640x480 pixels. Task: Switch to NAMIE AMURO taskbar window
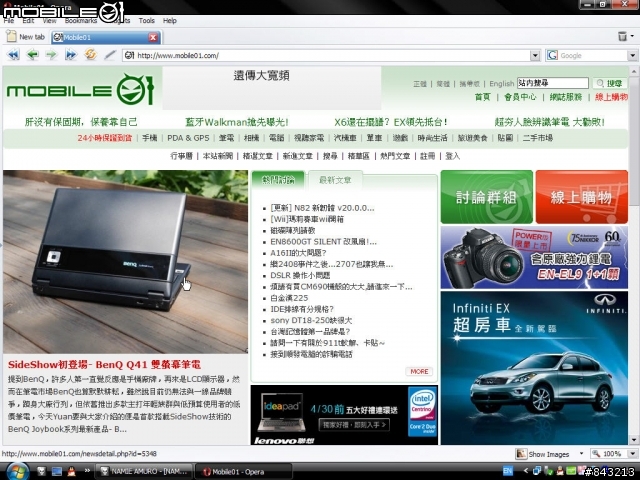[x=144, y=471]
